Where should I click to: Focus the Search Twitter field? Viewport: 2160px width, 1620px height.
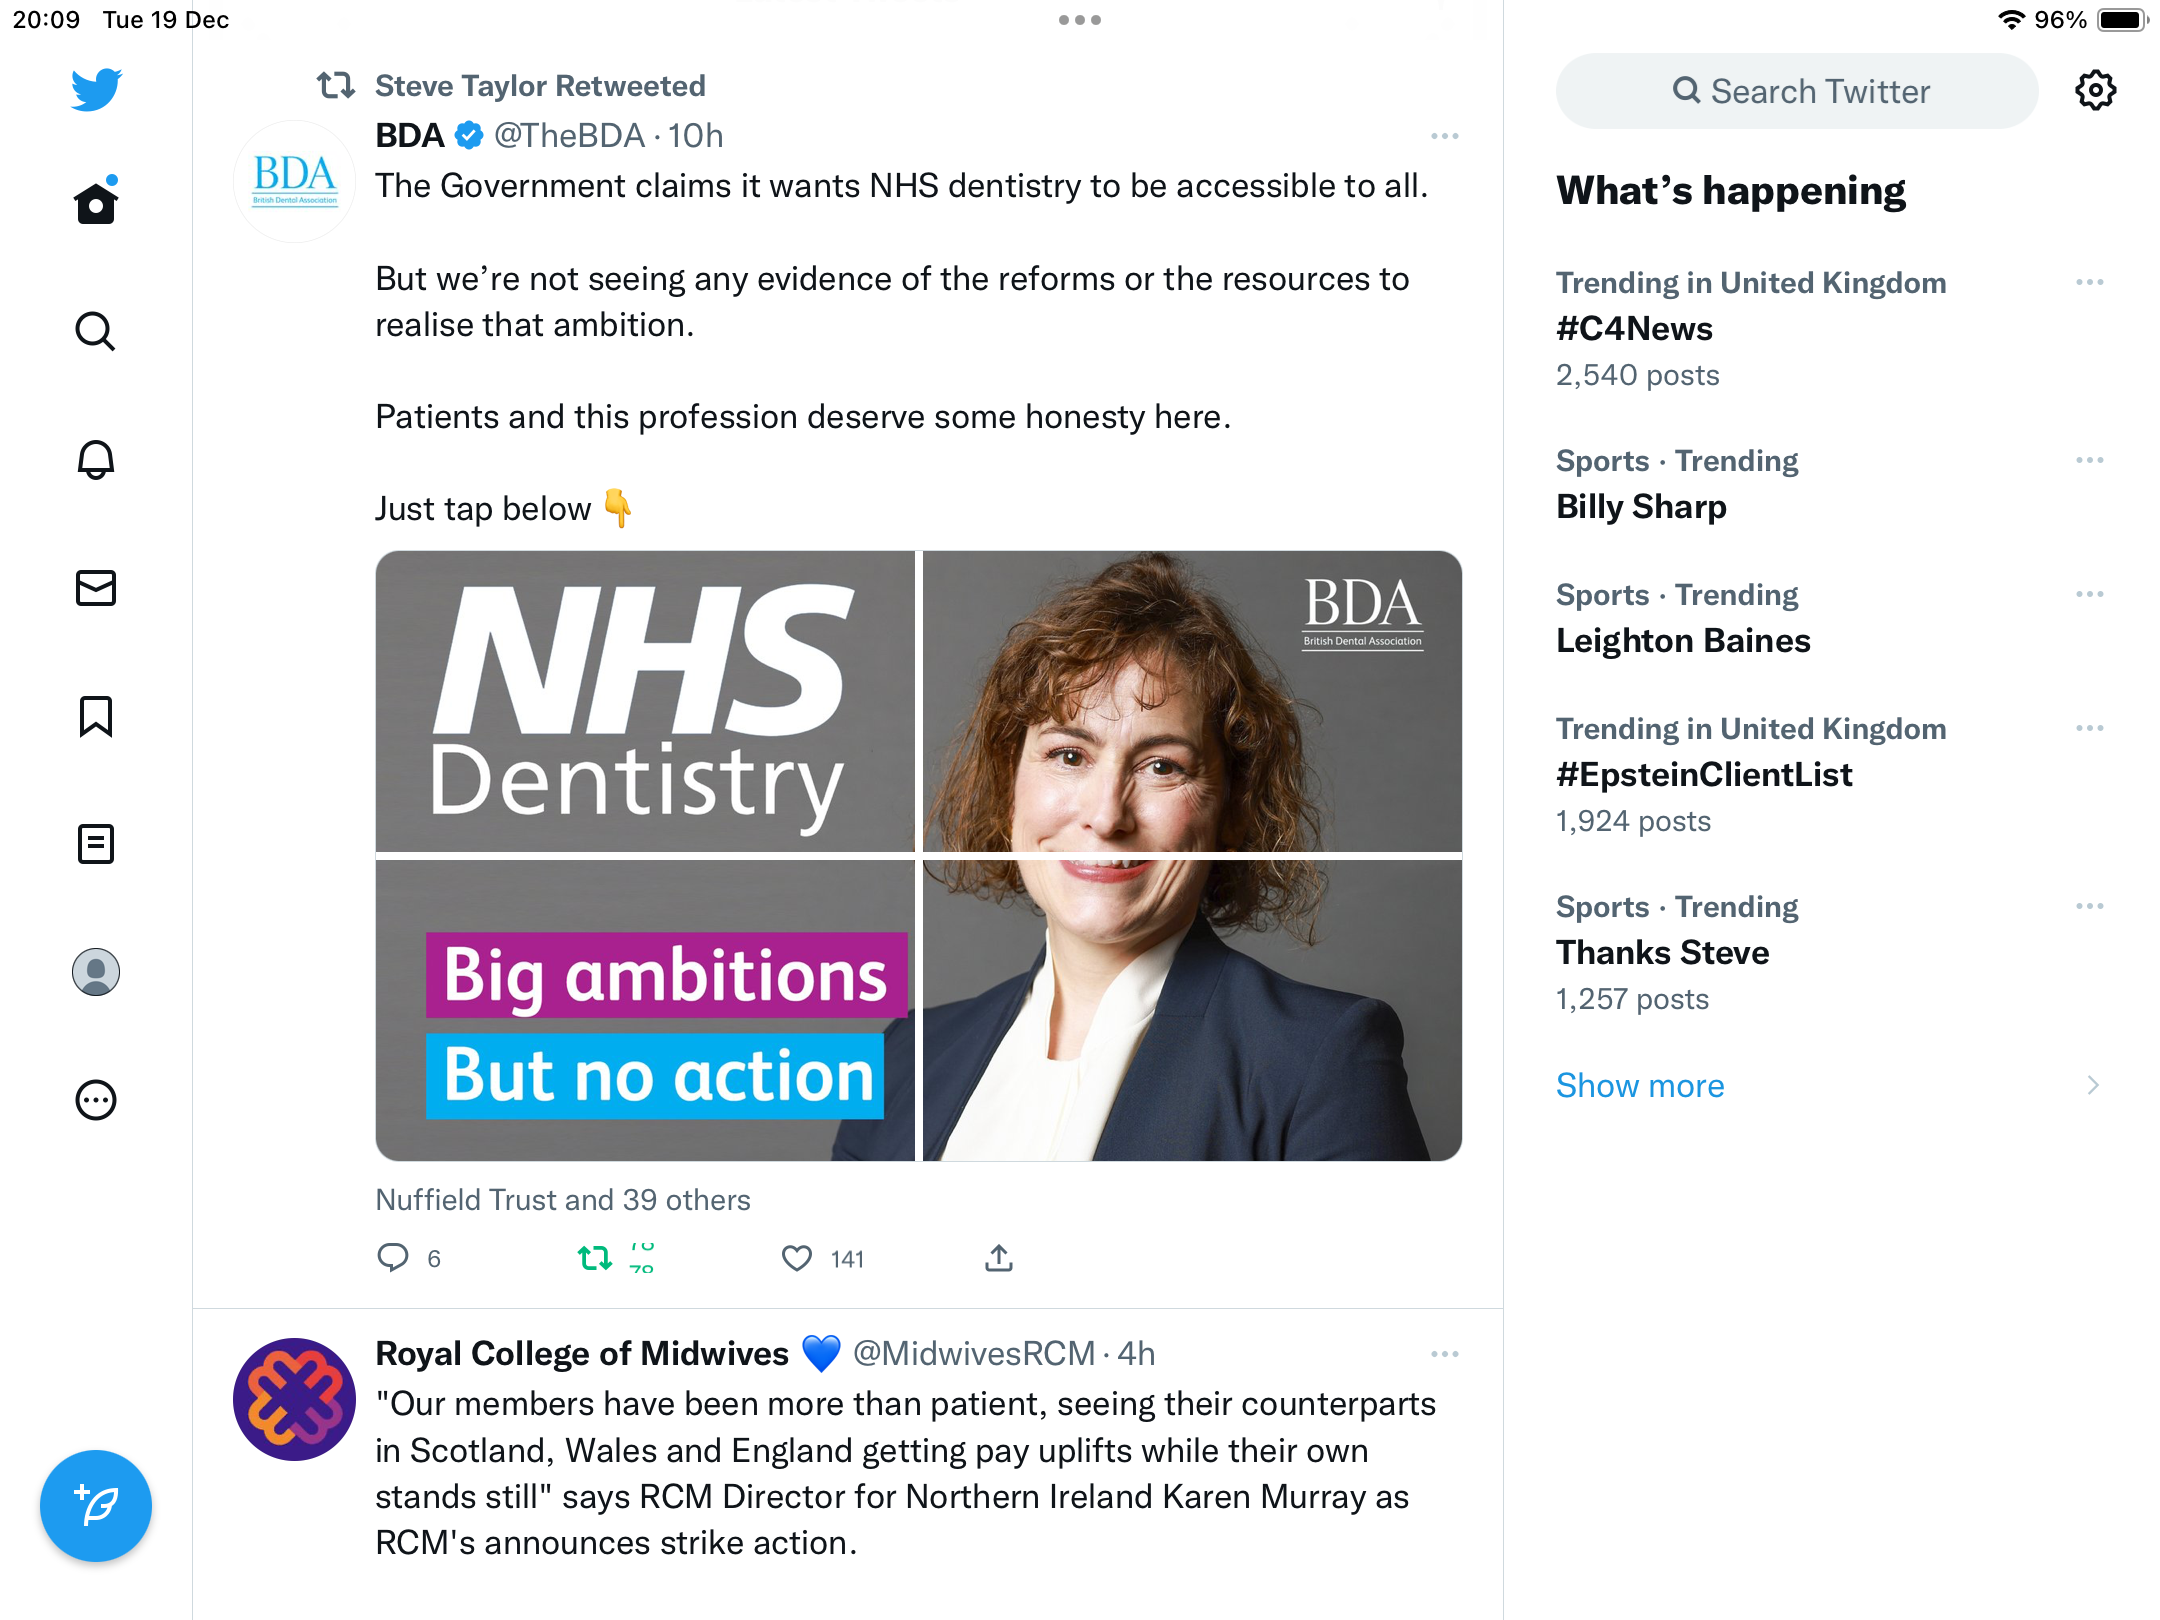coord(1797,91)
